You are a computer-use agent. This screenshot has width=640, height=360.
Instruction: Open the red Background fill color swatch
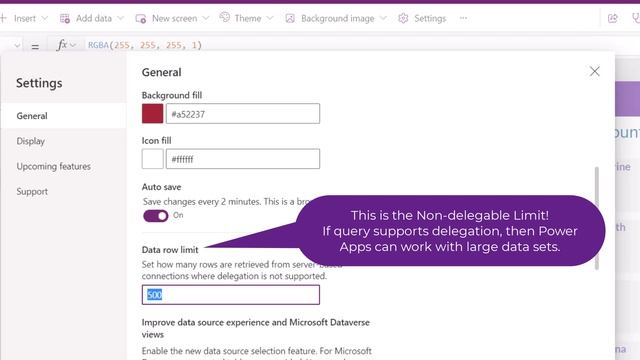[153, 113]
